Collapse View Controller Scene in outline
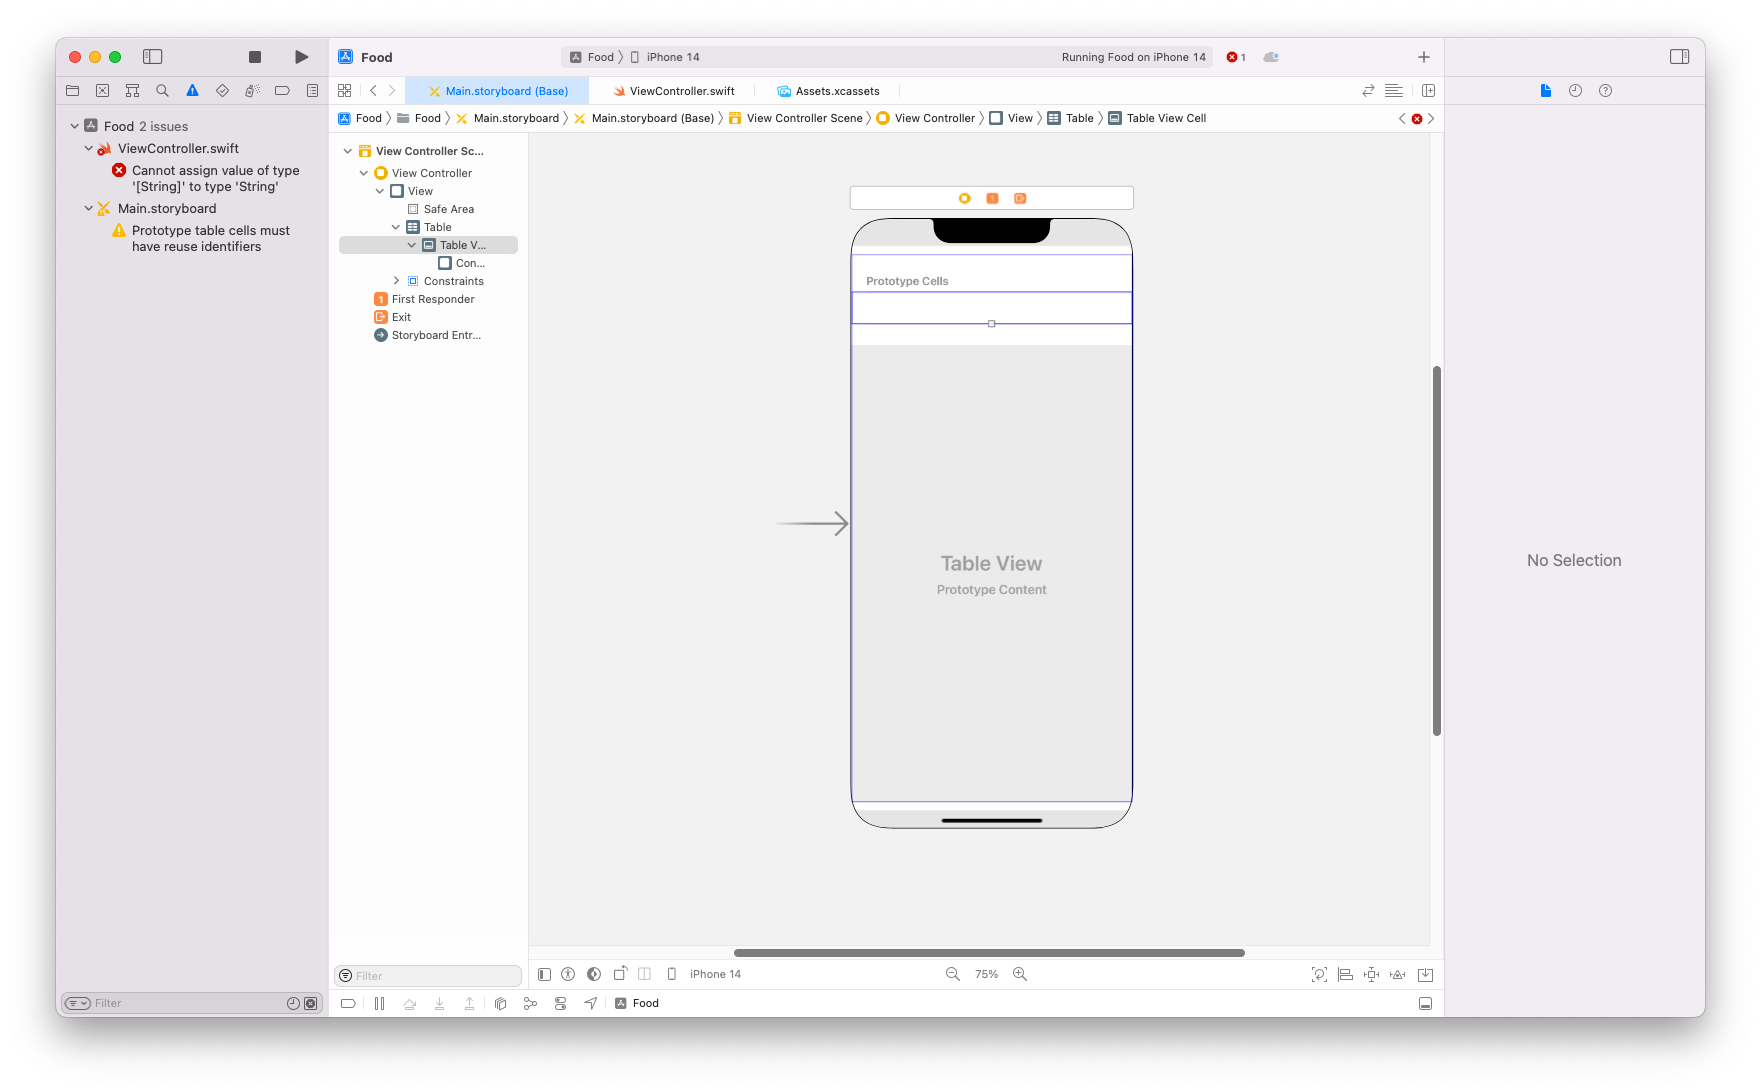 pos(348,151)
